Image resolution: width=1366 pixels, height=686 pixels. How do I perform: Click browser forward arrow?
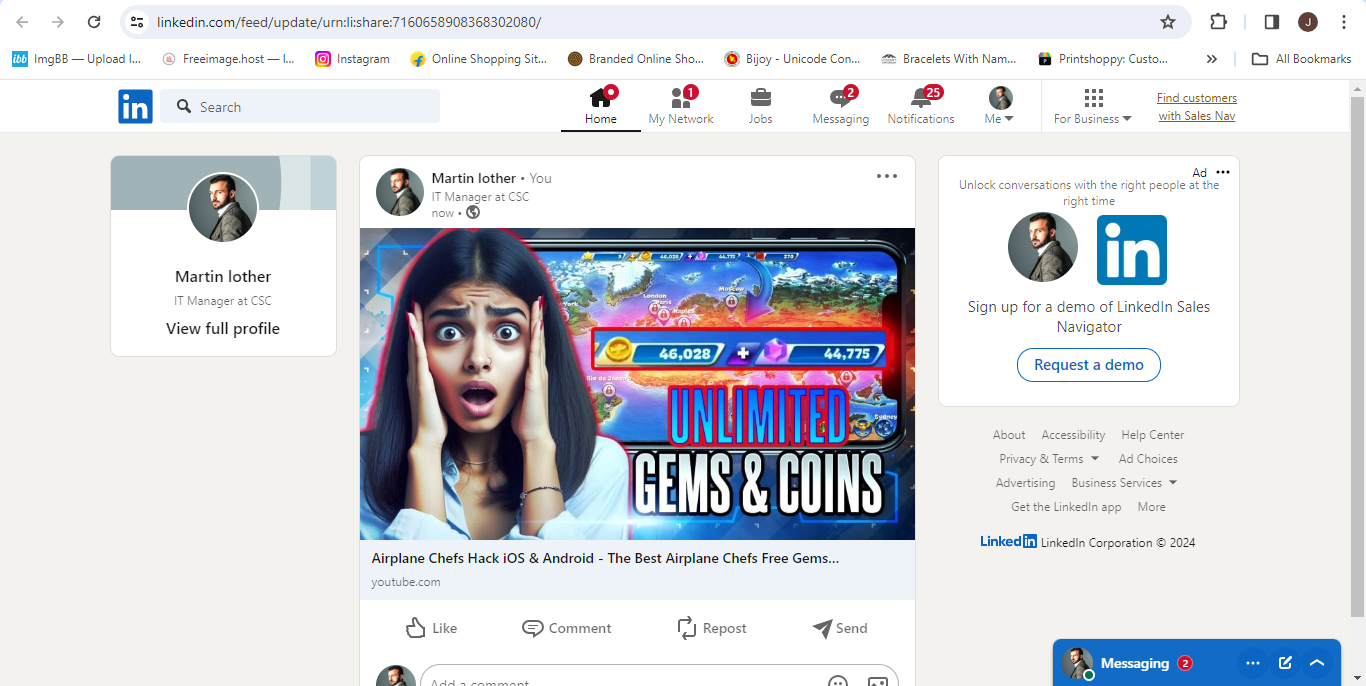click(58, 22)
